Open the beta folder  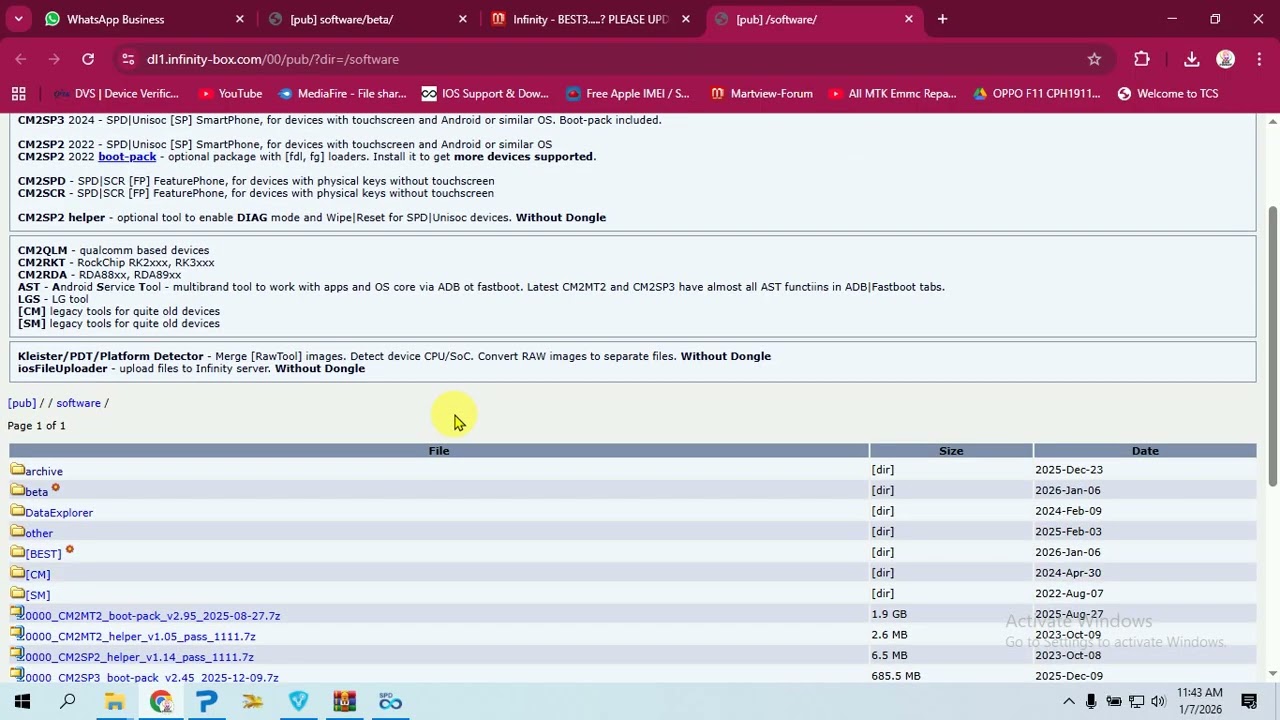(36, 492)
